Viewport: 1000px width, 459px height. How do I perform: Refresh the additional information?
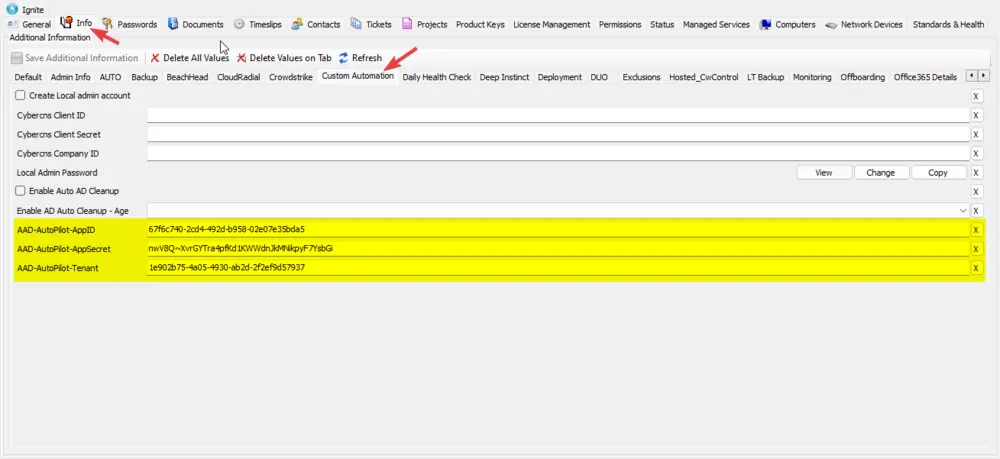tap(360, 58)
